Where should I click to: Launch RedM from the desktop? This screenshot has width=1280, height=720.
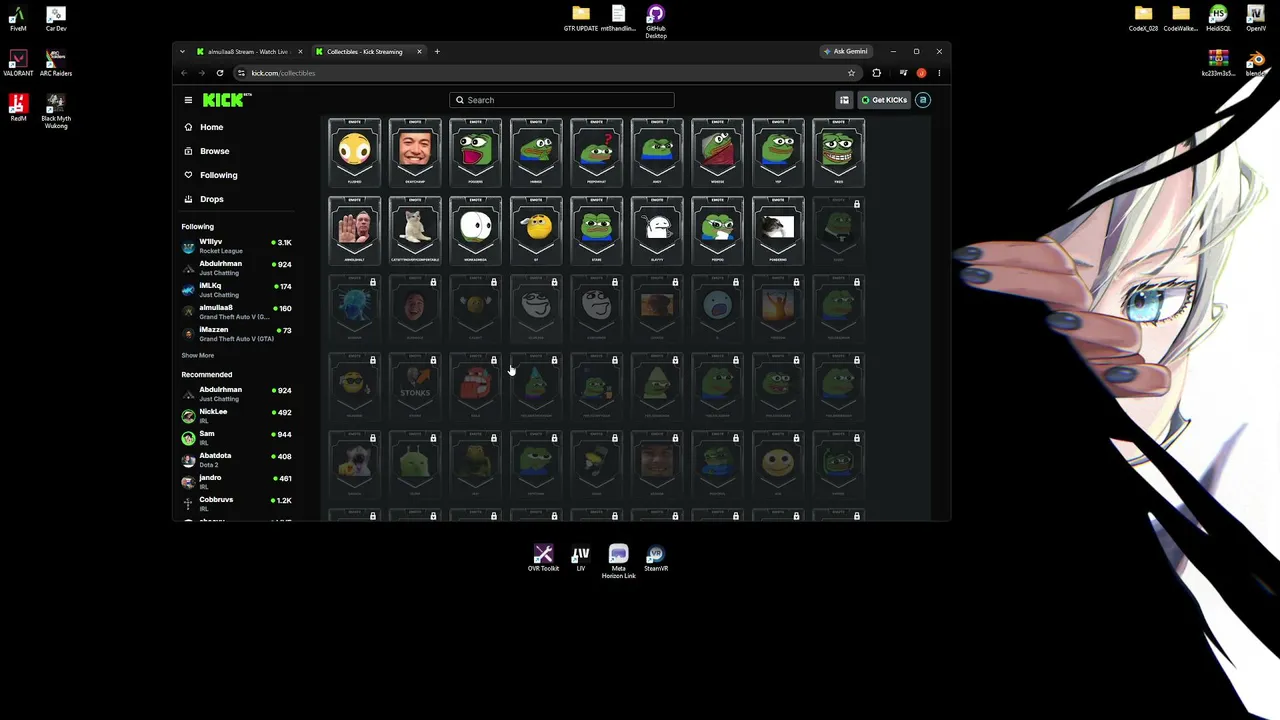(x=18, y=108)
